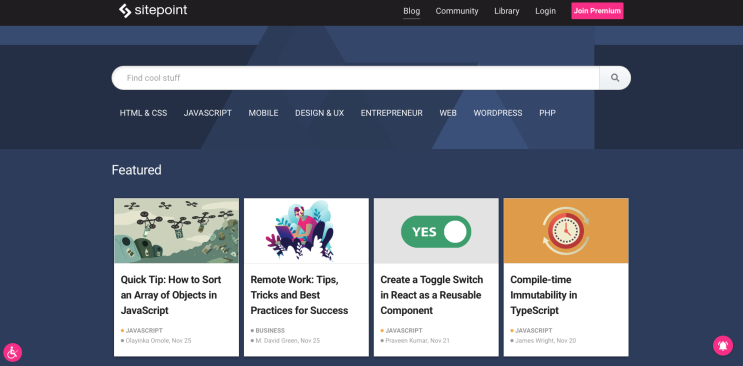The height and width of the screenshot is (366, 743).
Task: Open 'Compile-time Immutability in TypeScript' title
Action: click(x=544, y=295)
